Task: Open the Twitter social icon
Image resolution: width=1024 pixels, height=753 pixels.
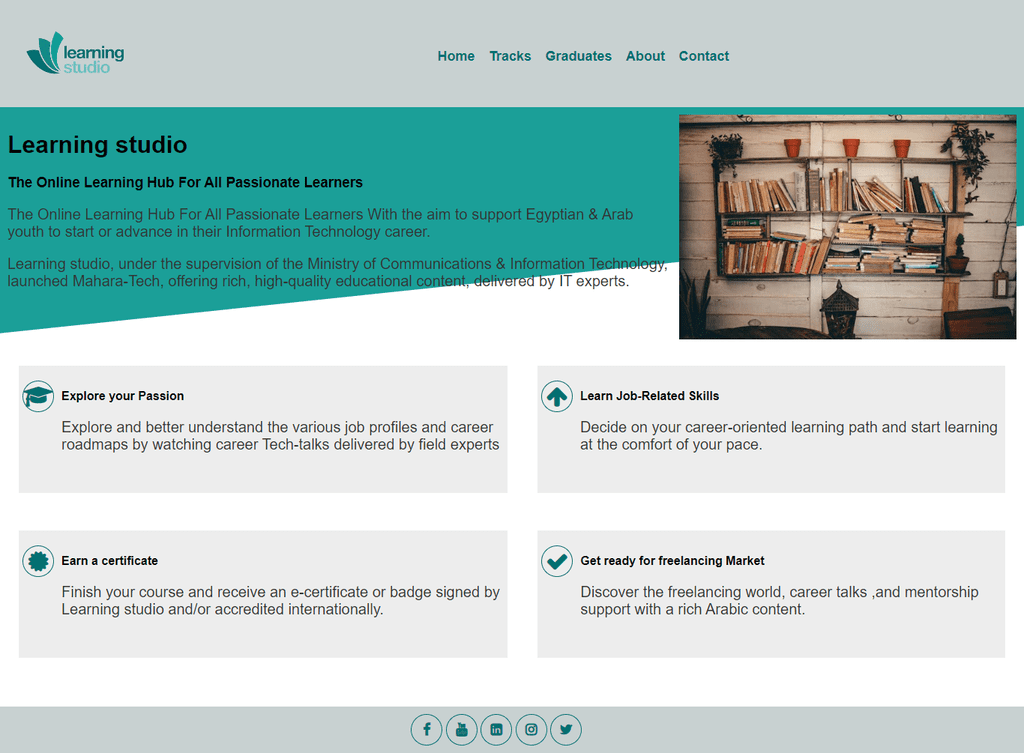Action: click(x=566, y=729)
